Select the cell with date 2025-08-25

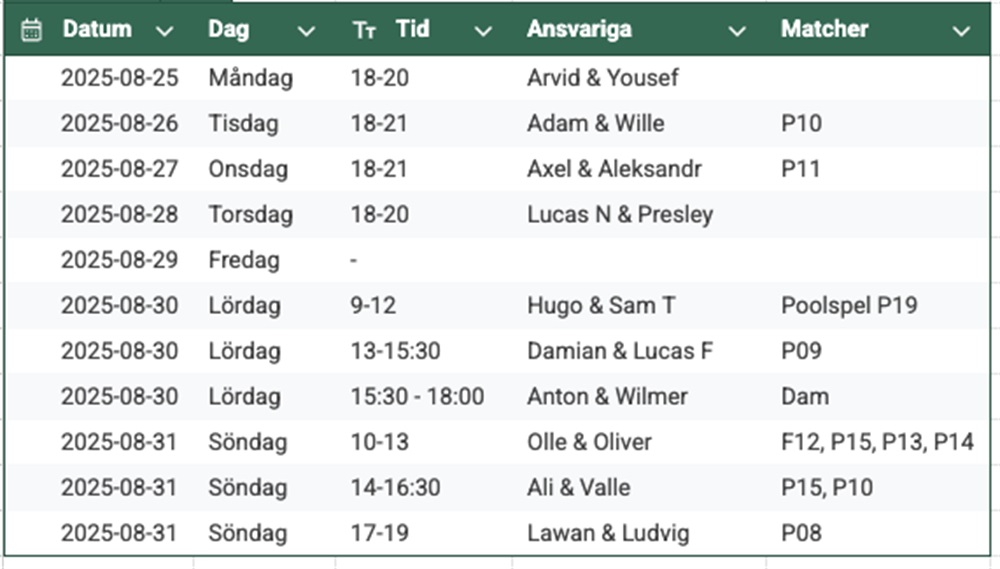pos(119,78)
